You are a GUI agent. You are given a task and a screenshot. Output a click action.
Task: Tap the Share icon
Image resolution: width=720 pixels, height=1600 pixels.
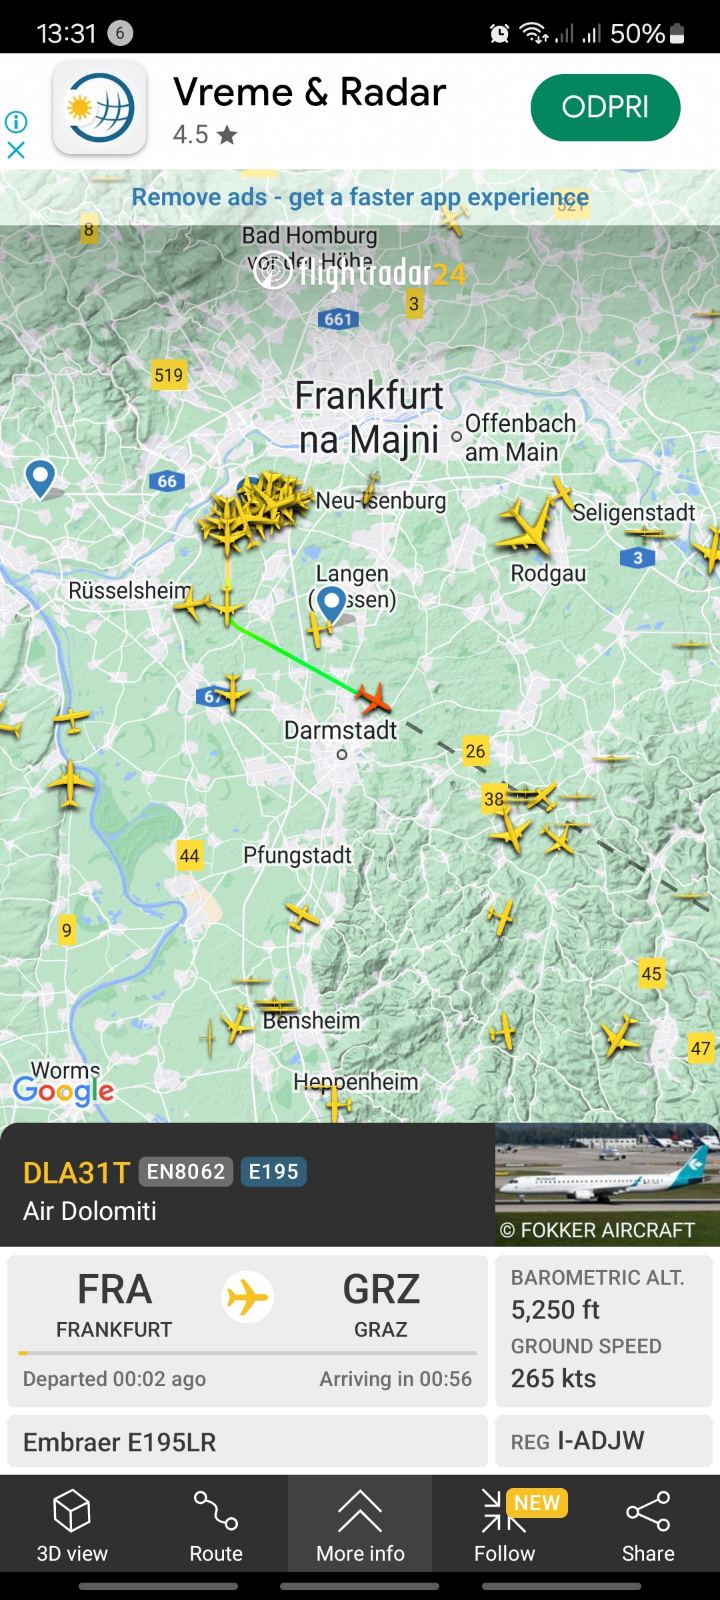[648, 1511]
